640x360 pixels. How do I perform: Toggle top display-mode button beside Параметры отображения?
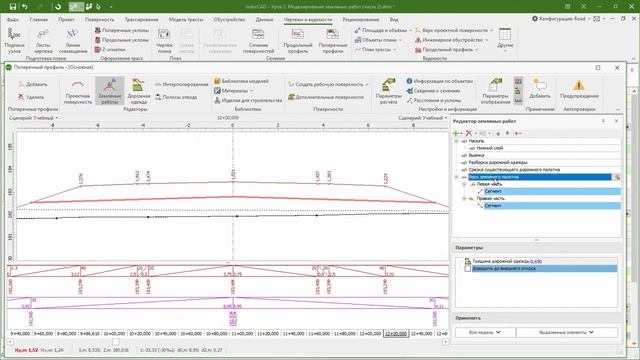coord(518,81)
